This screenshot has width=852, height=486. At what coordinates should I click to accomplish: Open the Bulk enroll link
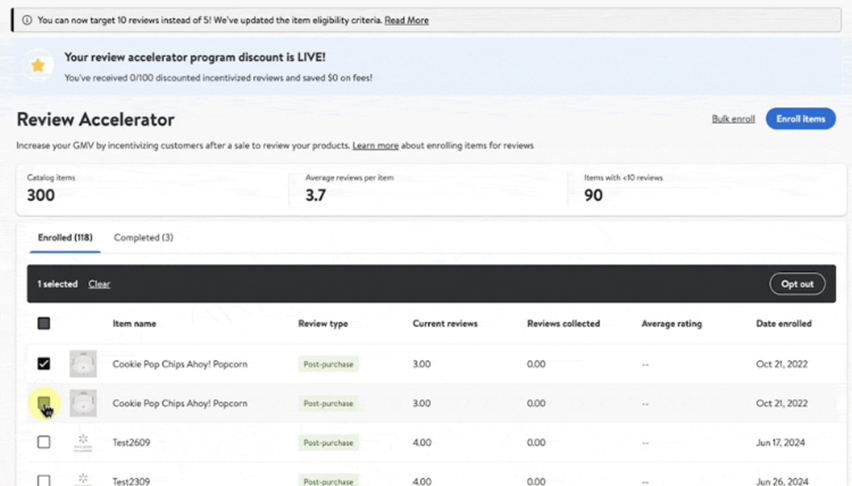click(x=733, y=119)
